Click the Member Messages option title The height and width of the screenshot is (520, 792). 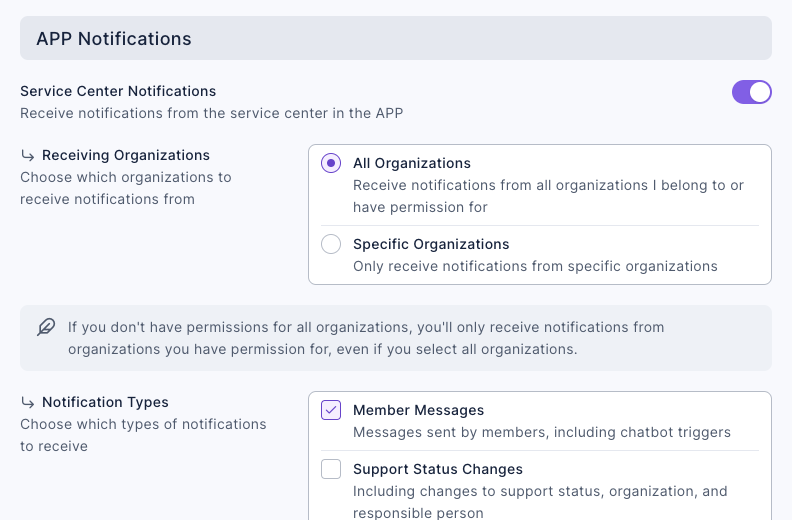pyautogui.click(x=418, y=410)
